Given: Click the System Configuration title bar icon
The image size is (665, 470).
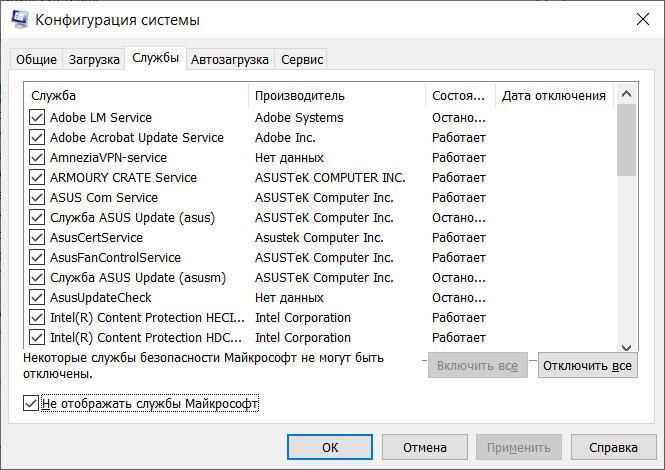Looking at the screenshot, I should pyautogui.click(x=17, y=19).
